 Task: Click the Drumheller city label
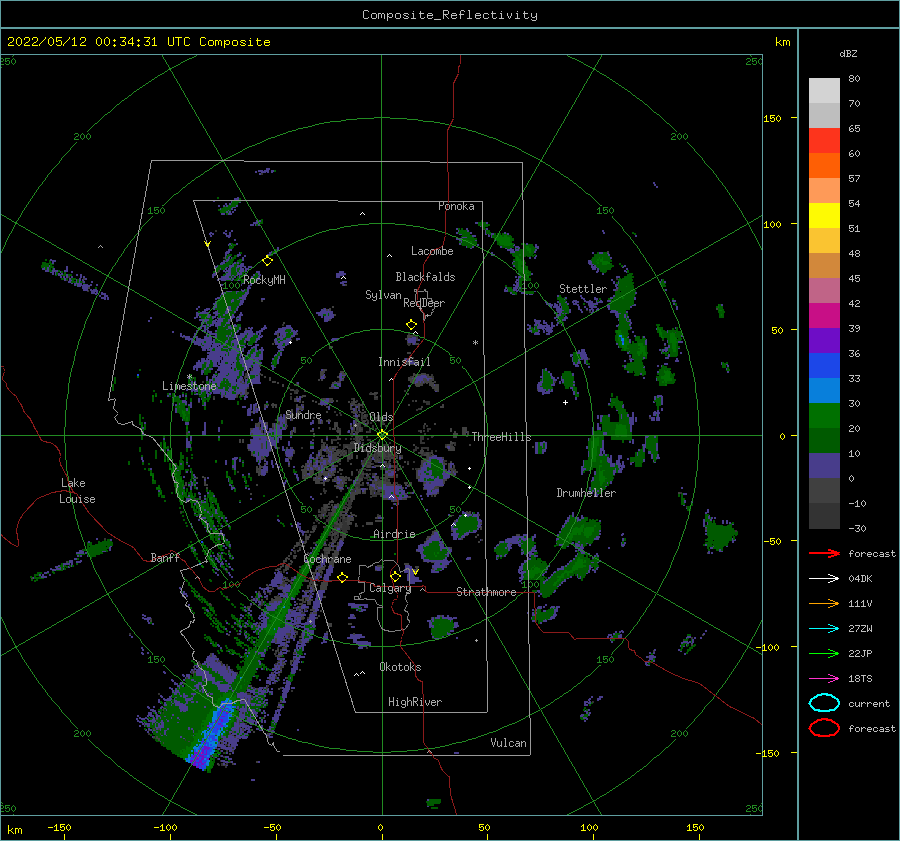point(586,493)
